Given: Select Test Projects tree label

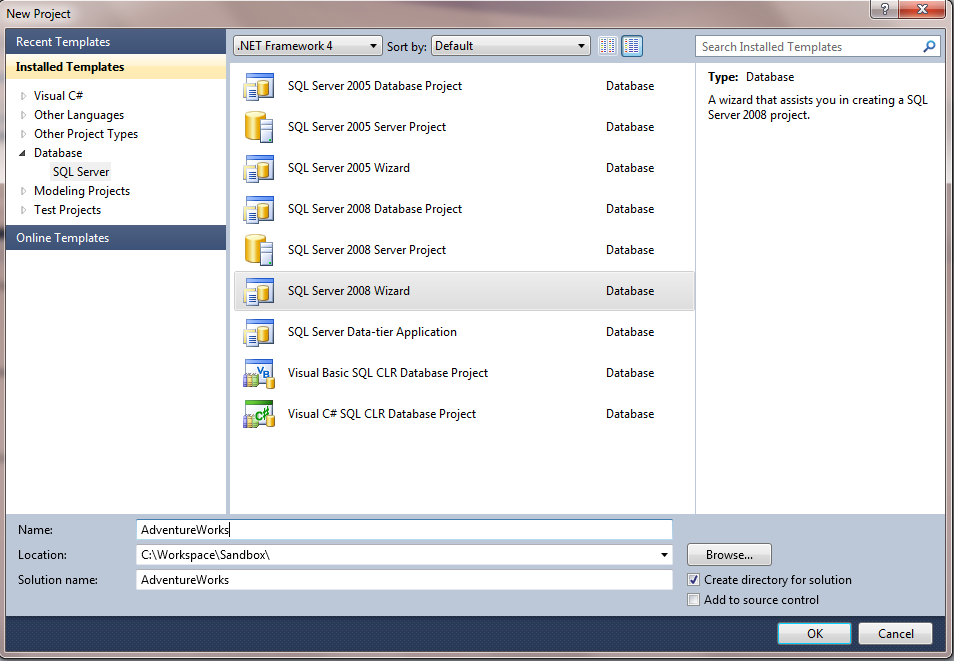Looking at the screenshot, I should pos(67,209).
